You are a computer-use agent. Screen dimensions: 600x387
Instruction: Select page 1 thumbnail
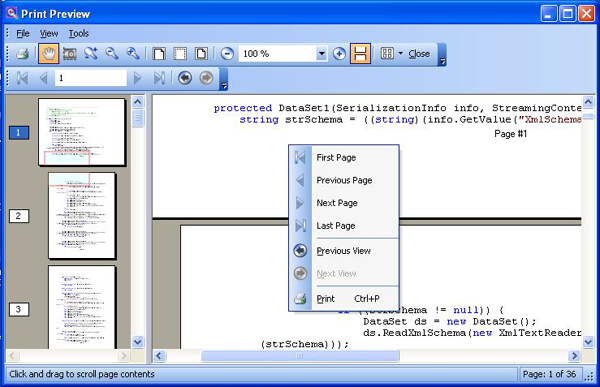click(x=82, y=132)
